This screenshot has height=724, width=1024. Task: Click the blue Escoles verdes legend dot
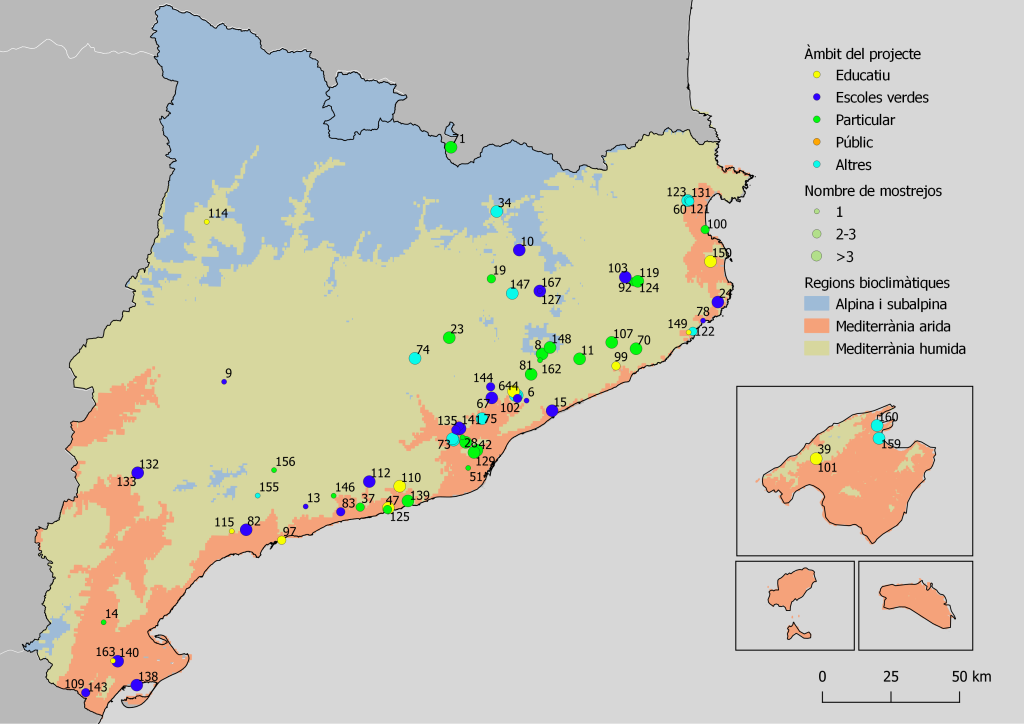pos(817,98)
